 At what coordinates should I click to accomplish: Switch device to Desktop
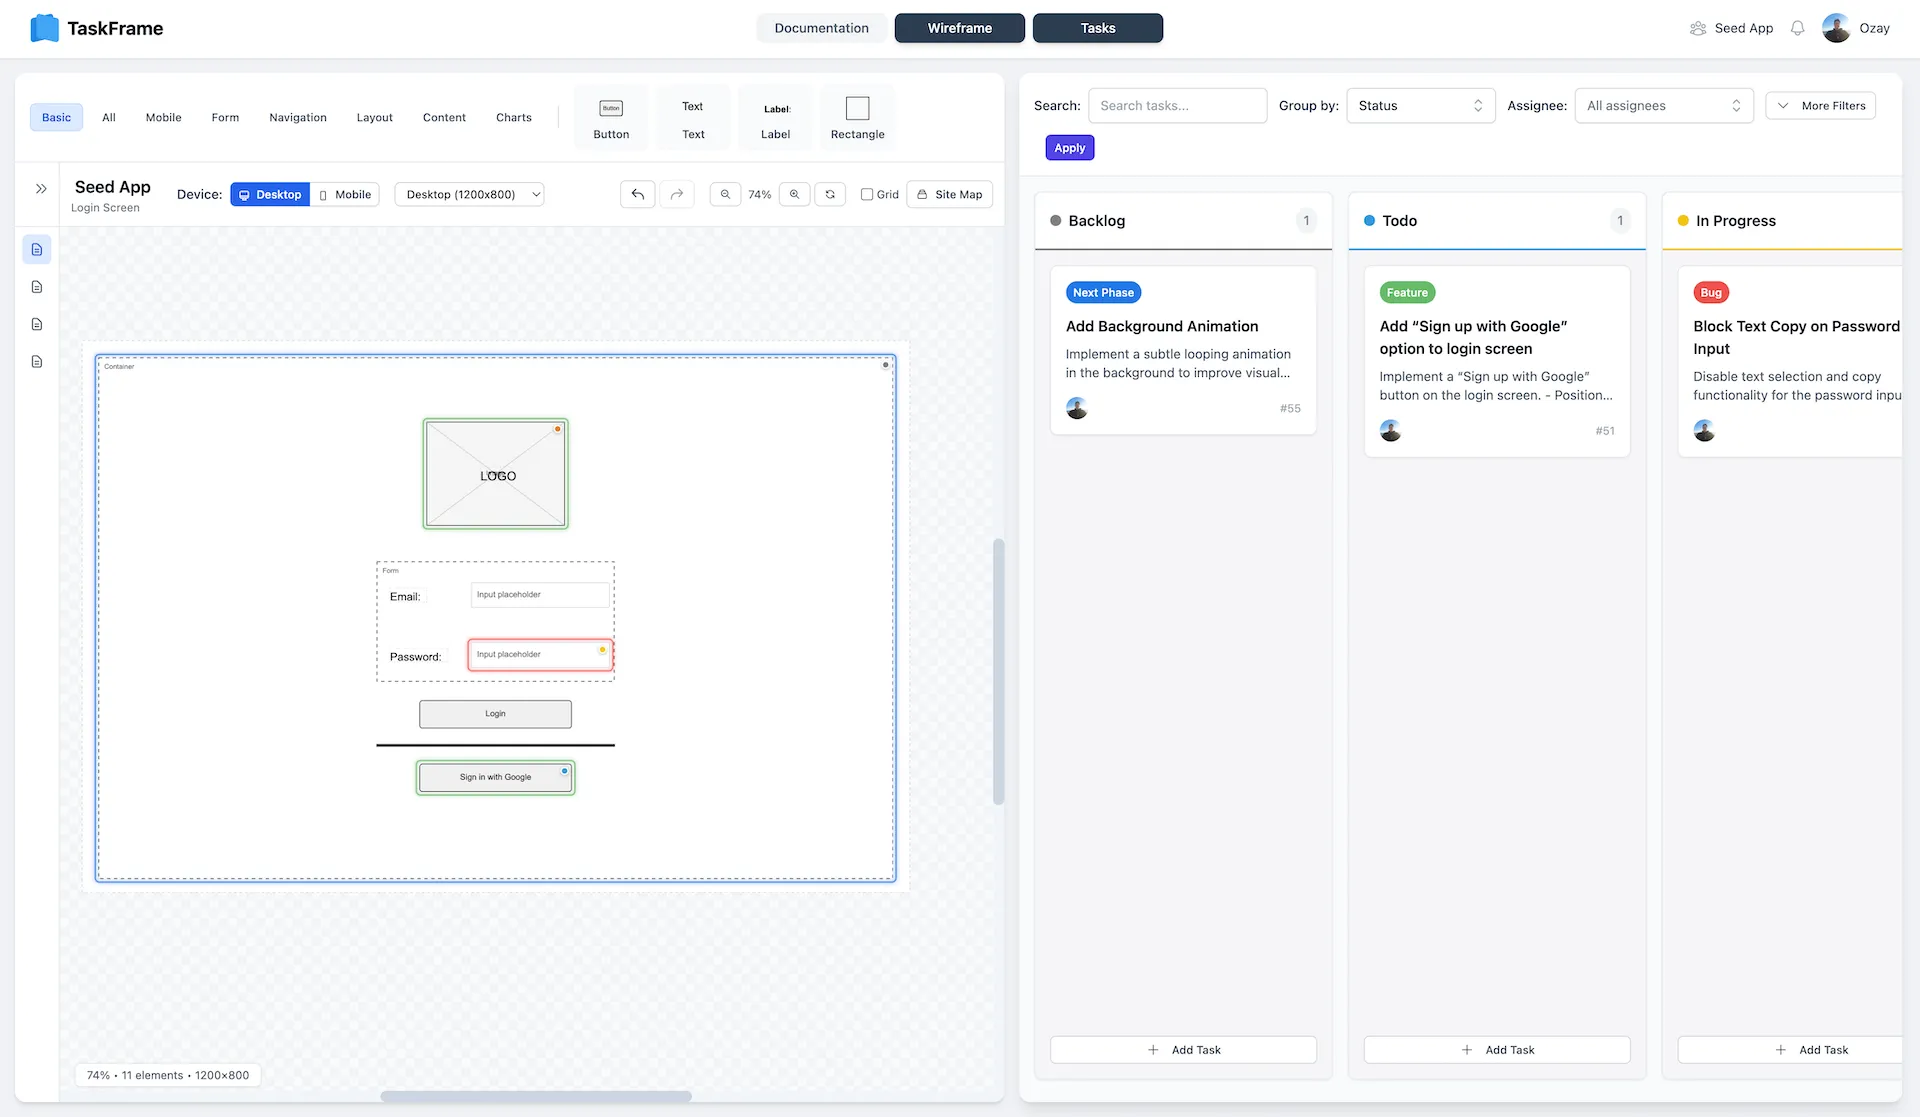[x=270, y=194]
